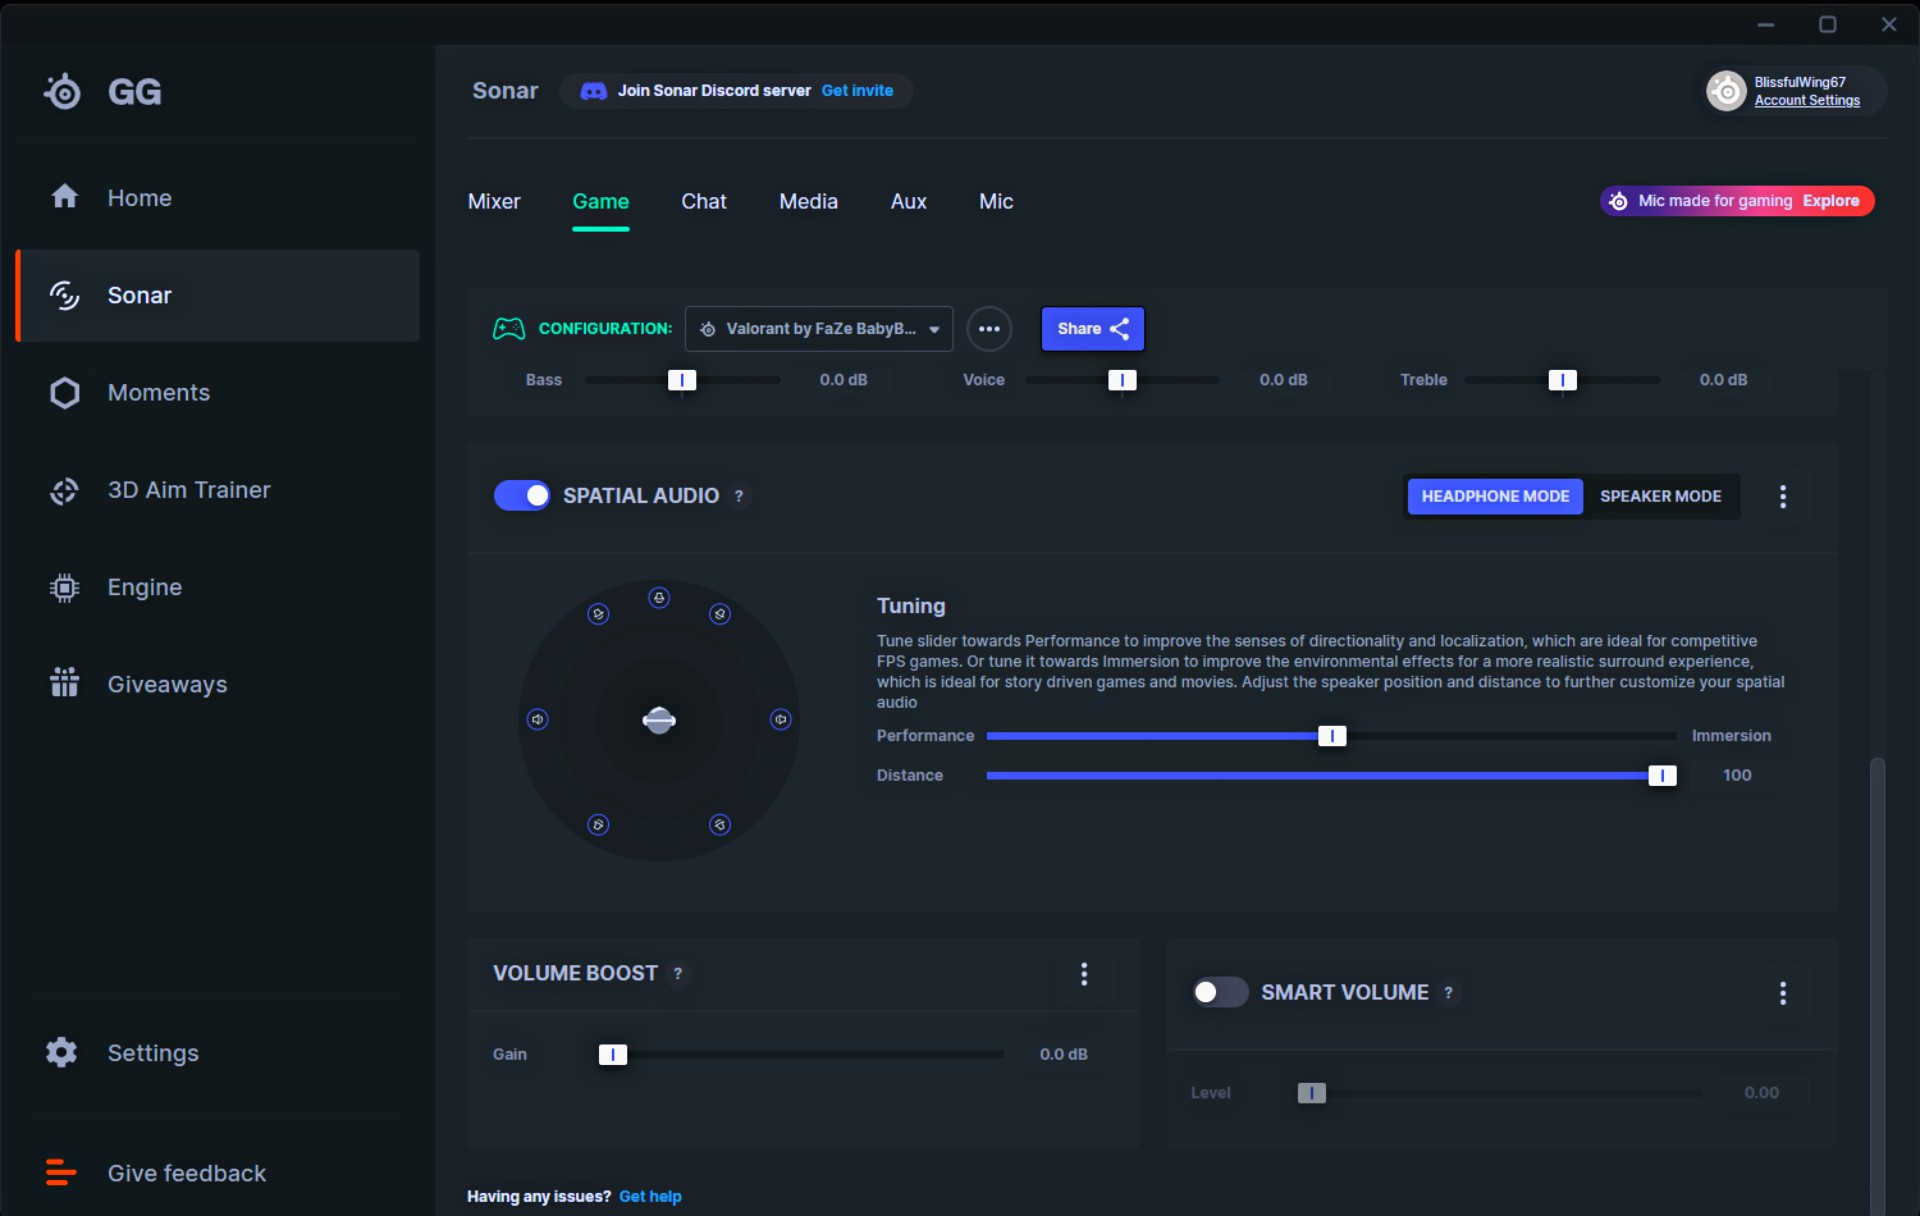
Task: Click the Spatial Audio help question mark
Action: tap(739, 496)
